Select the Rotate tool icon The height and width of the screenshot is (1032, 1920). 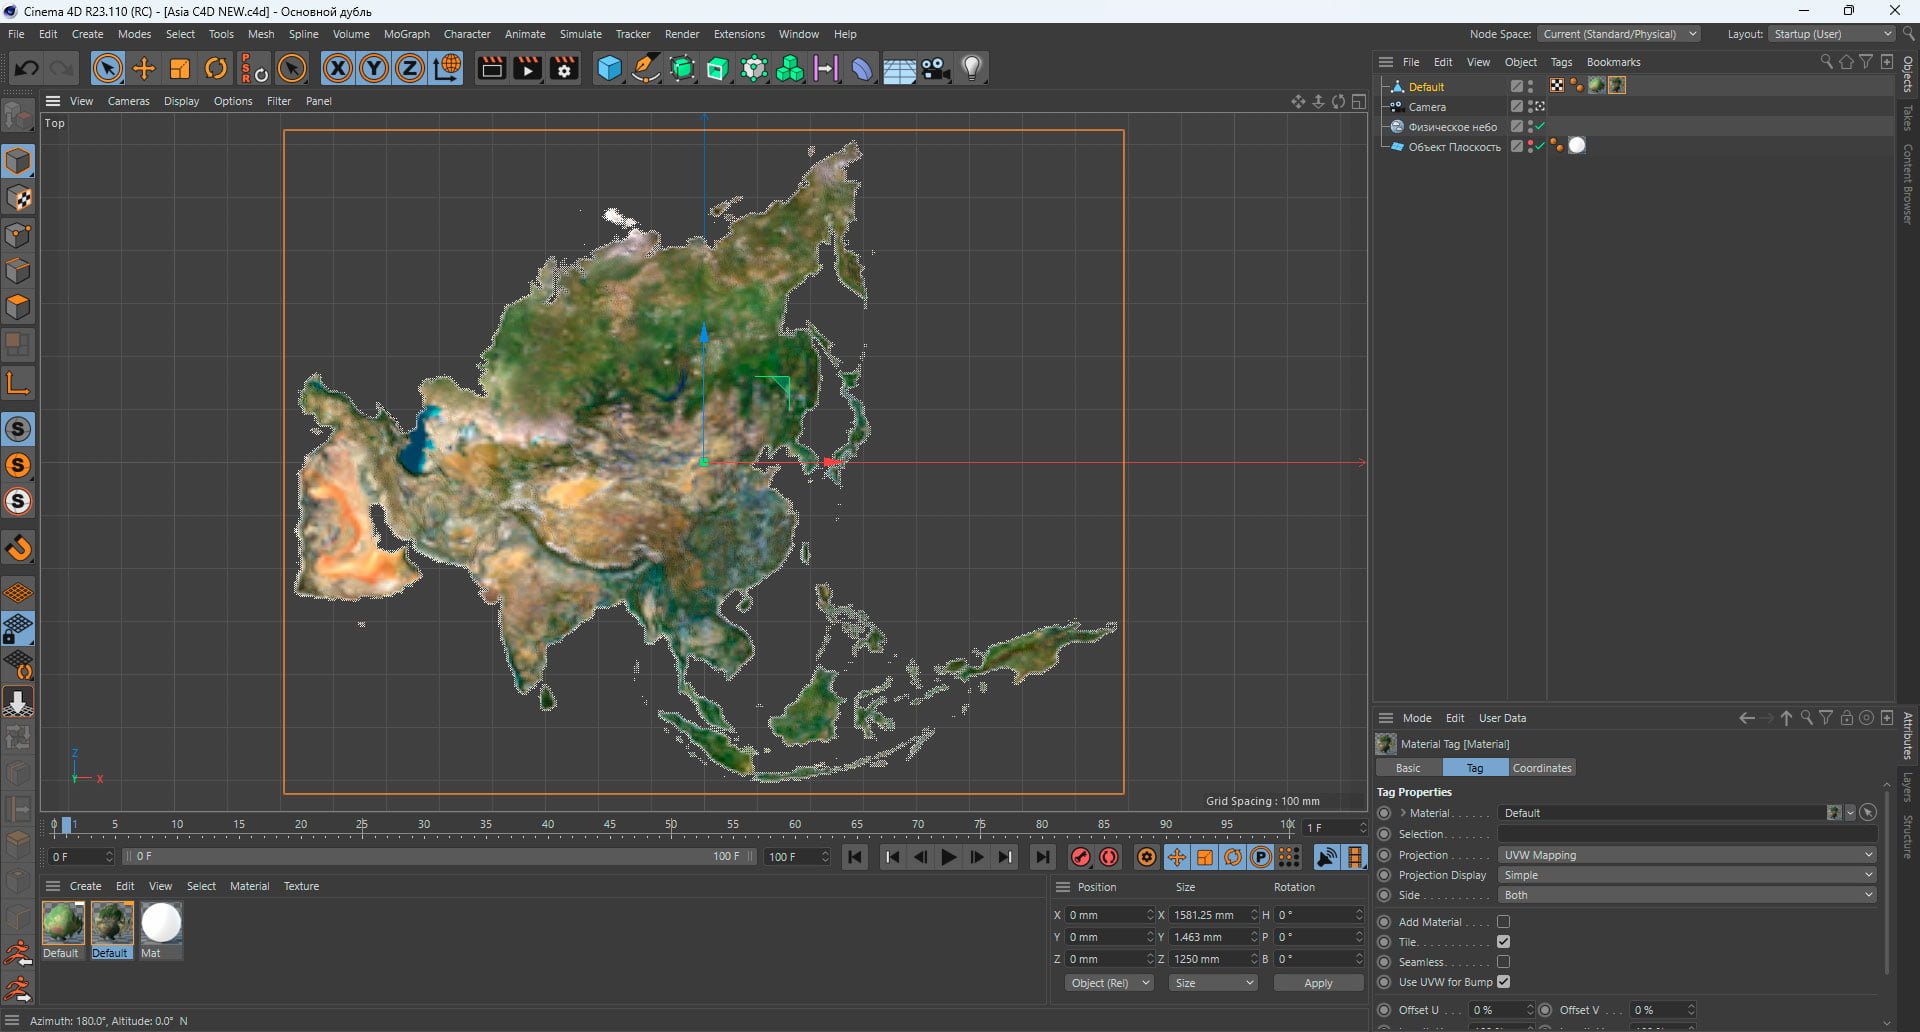(216, 68)
